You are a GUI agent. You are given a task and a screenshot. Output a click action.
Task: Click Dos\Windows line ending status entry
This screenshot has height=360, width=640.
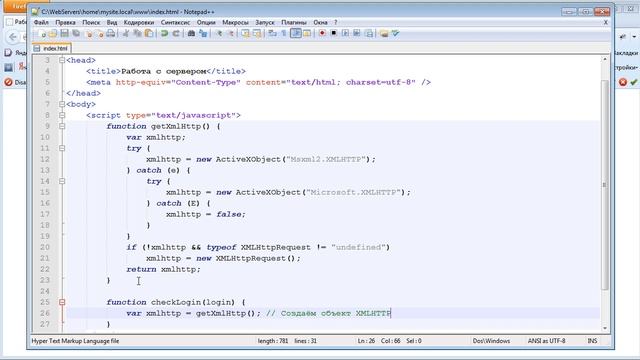491,341
